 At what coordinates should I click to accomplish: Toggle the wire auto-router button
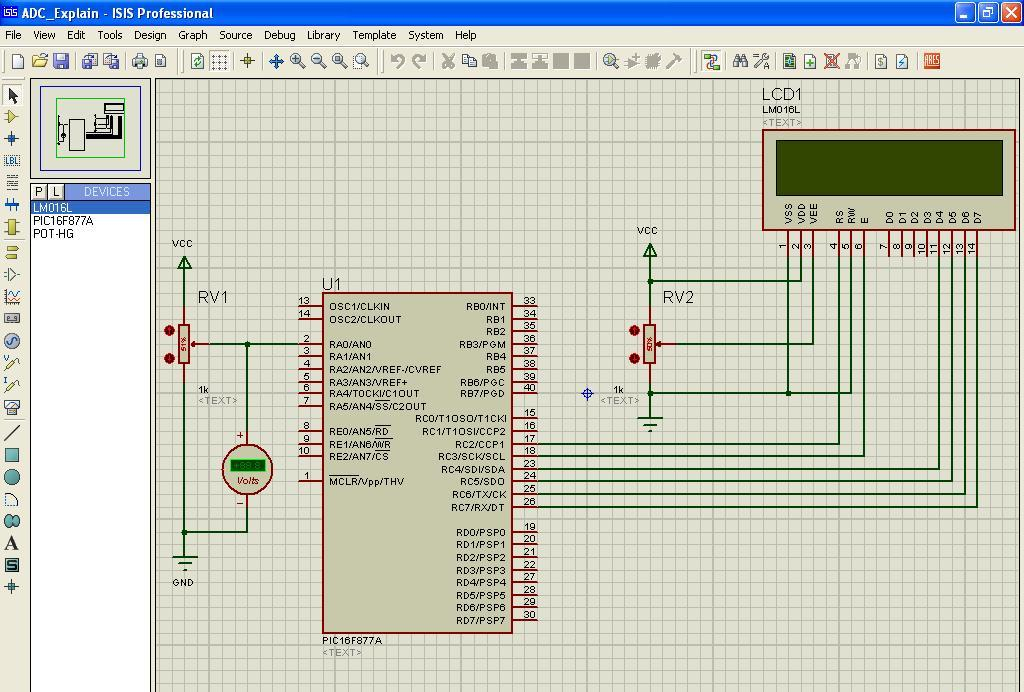(x=711, y=61)
